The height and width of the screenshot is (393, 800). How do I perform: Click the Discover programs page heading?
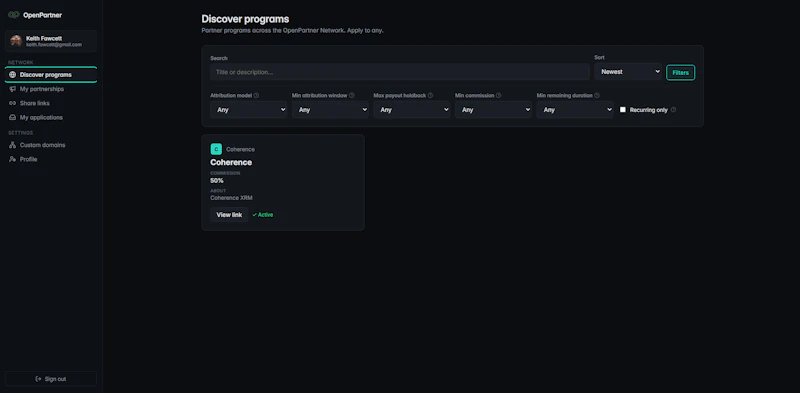click(x=245, y=19)
